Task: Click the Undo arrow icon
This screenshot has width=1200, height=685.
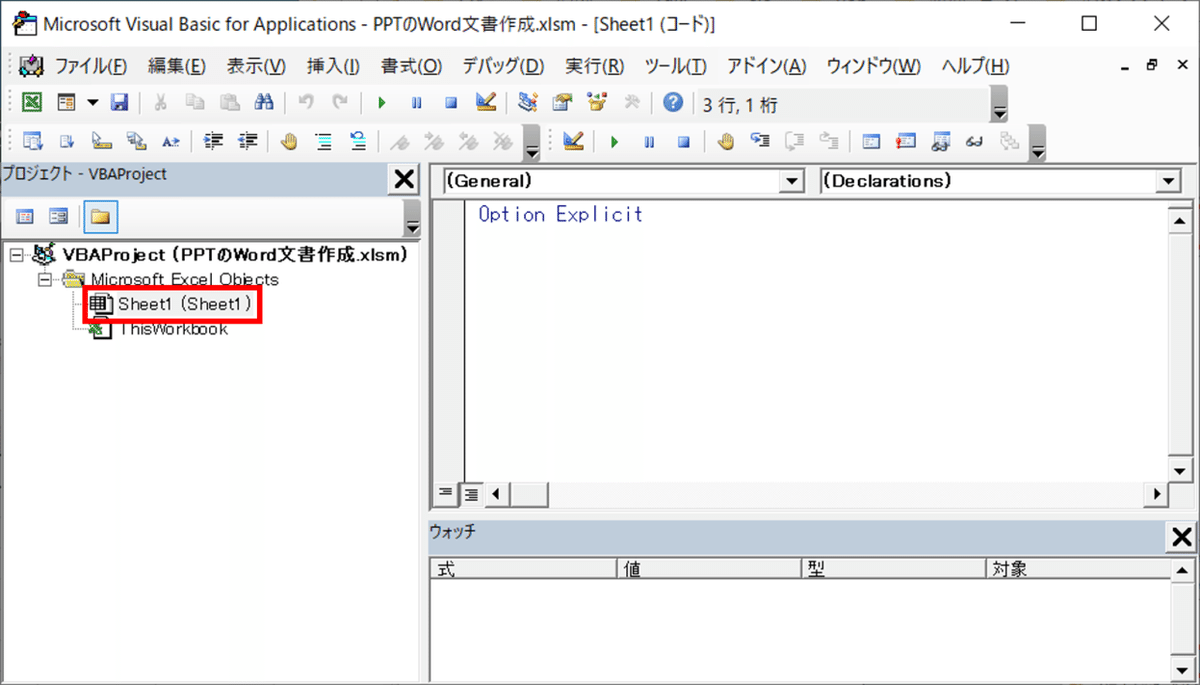Action: tap(306, 103)
